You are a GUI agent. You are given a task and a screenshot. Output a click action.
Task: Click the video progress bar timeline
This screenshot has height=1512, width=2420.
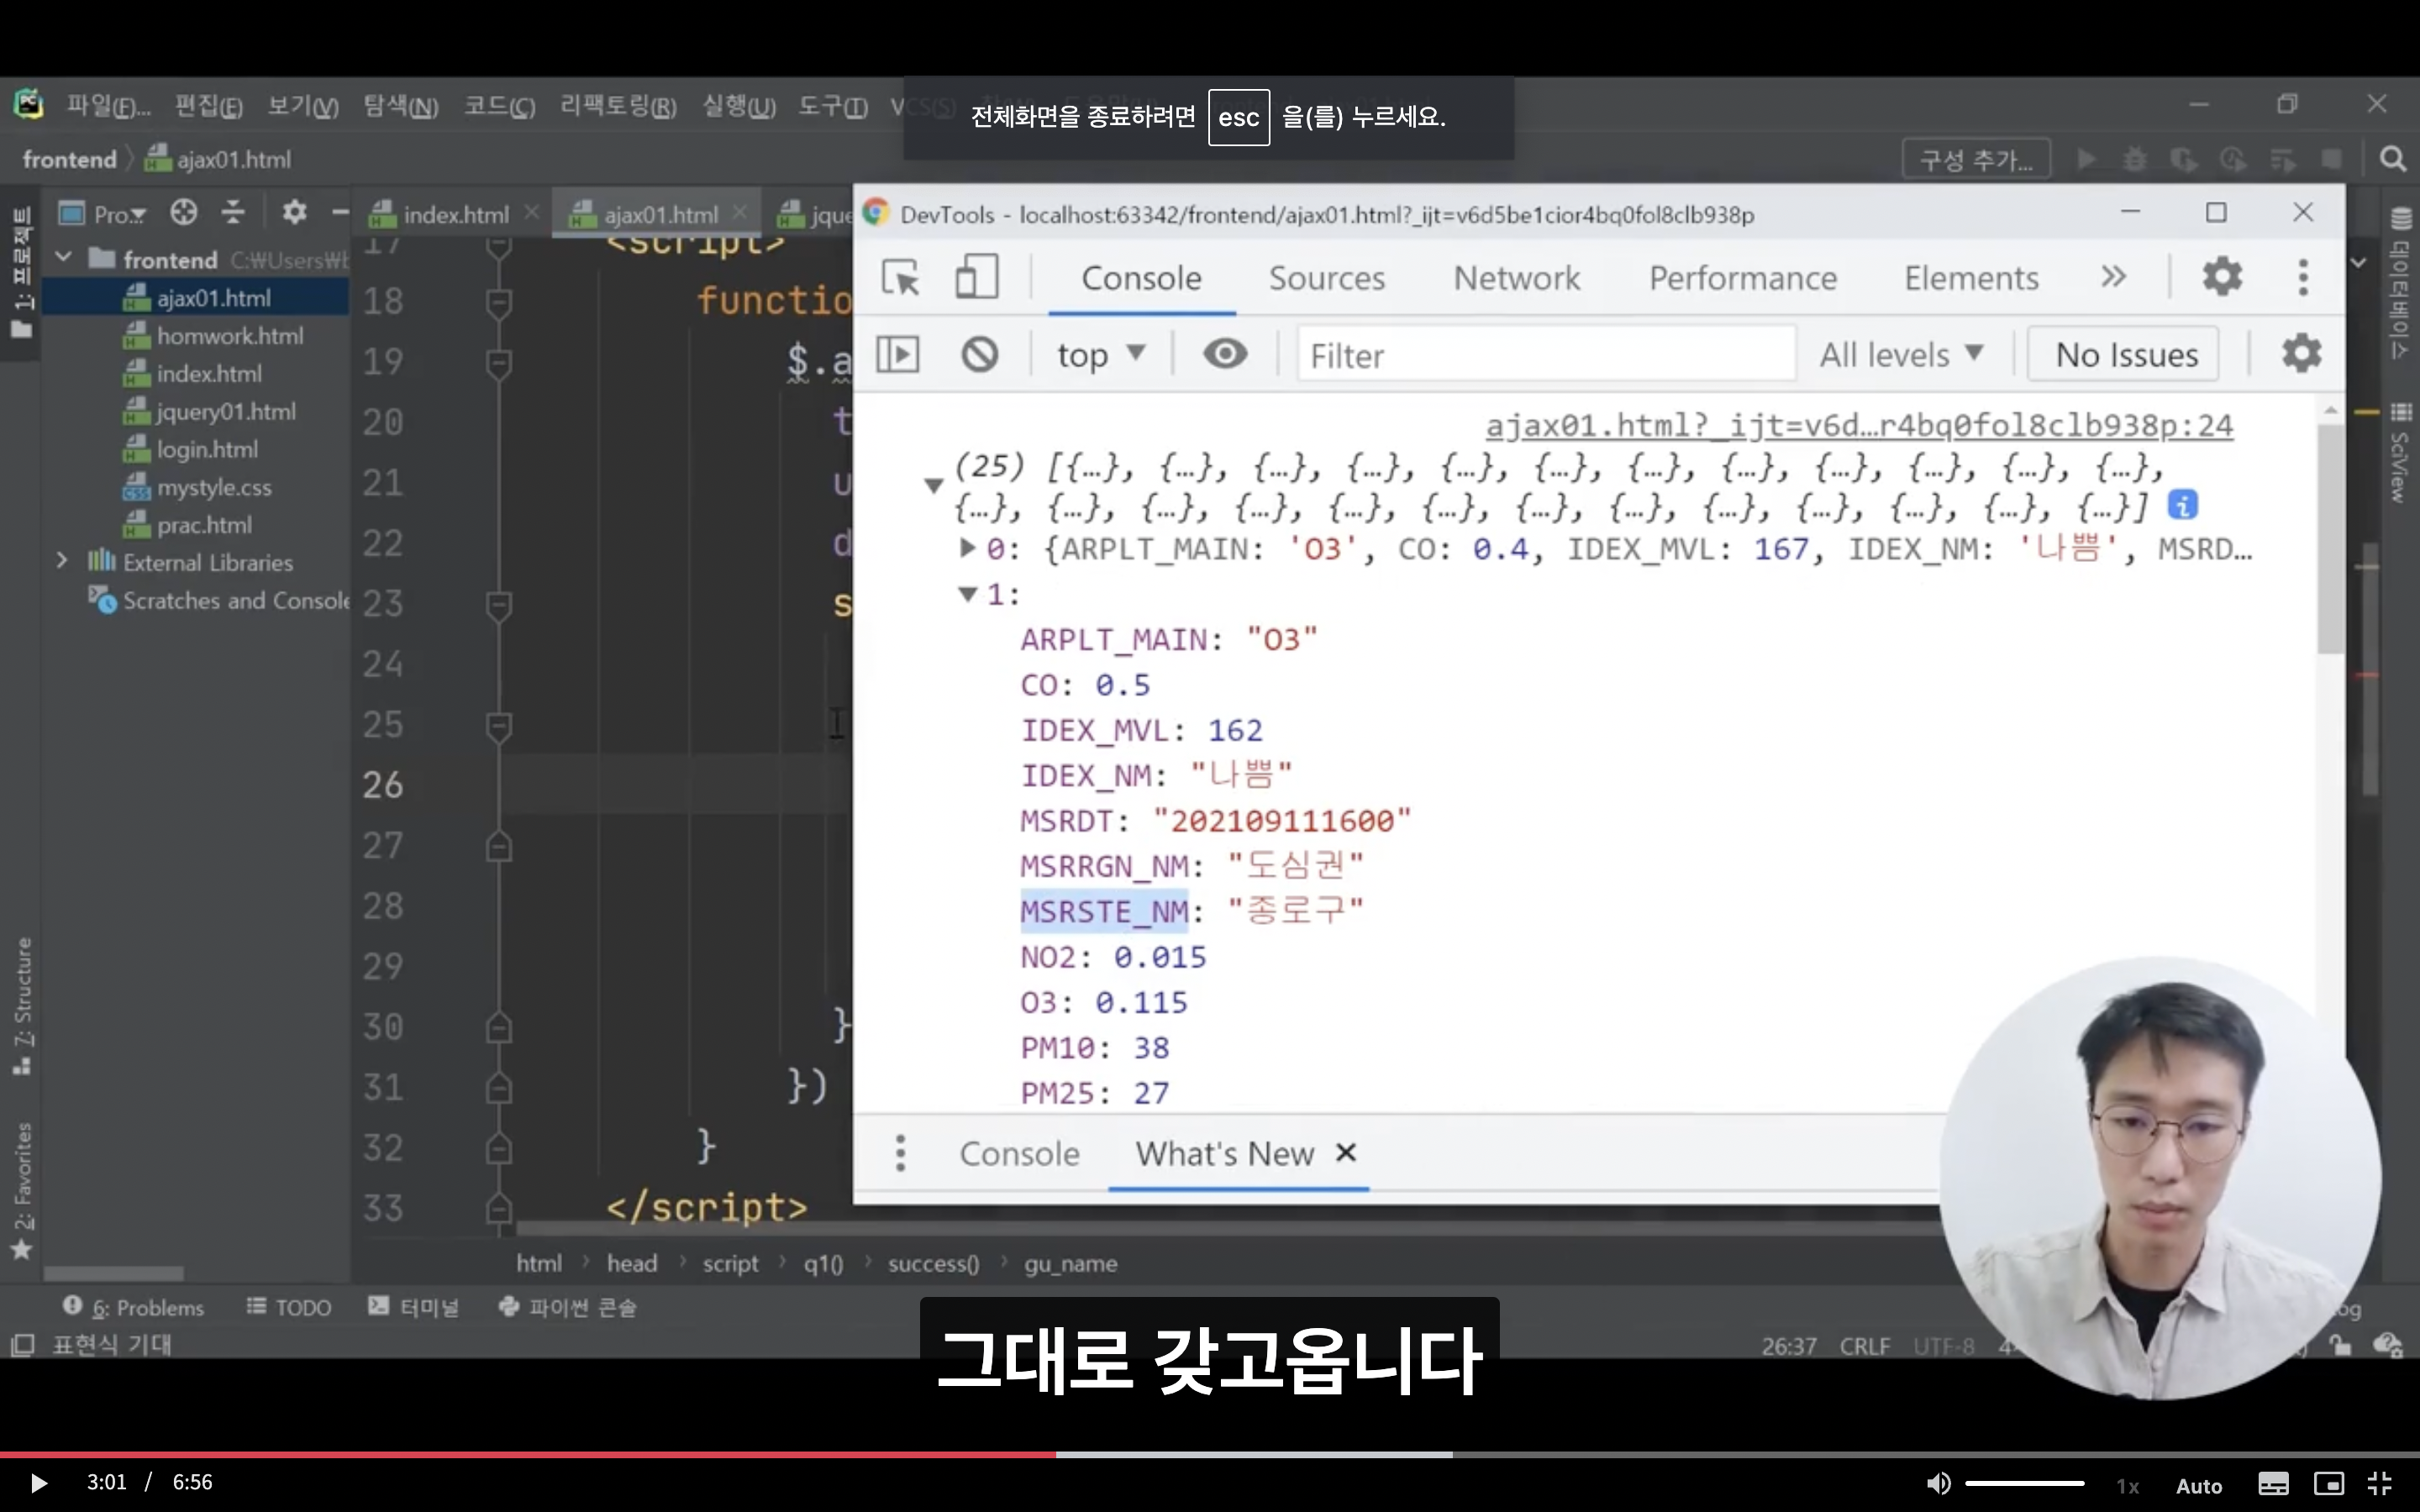1210,1454
